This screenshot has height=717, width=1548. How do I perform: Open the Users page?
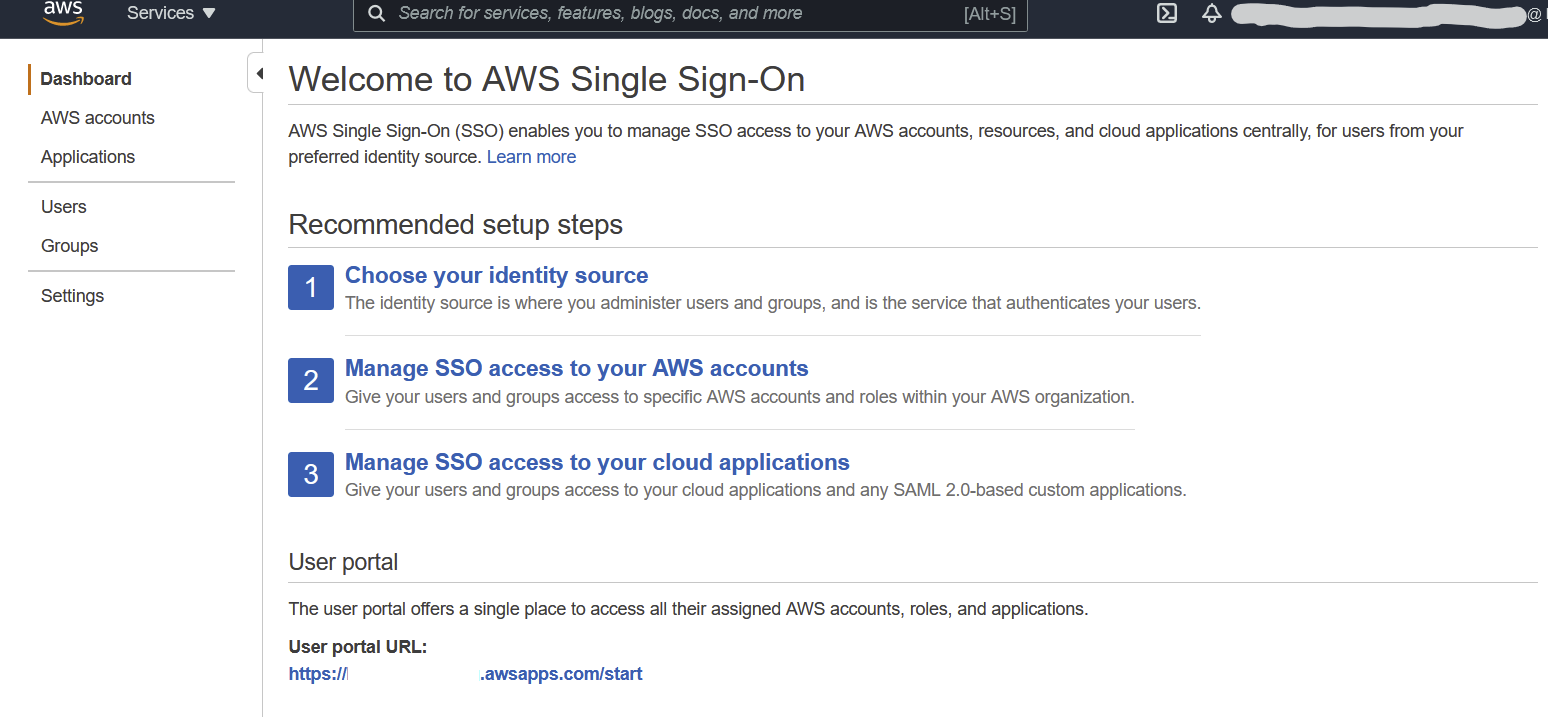point(64,207)
